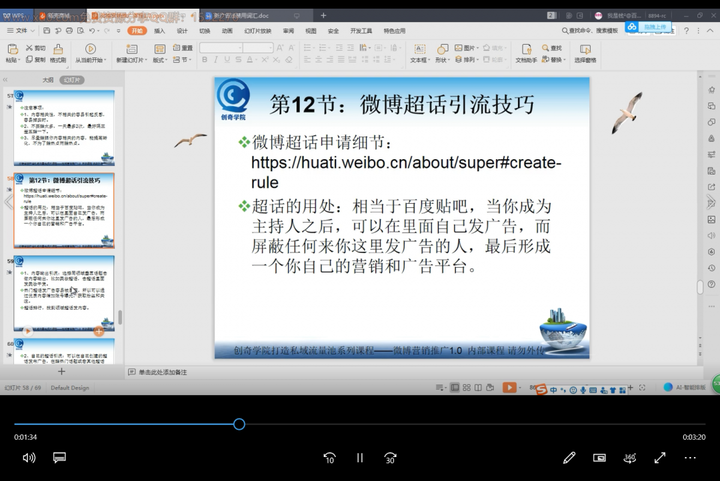Click the notes area 单击此处添加备注

(x=163, y=372)
